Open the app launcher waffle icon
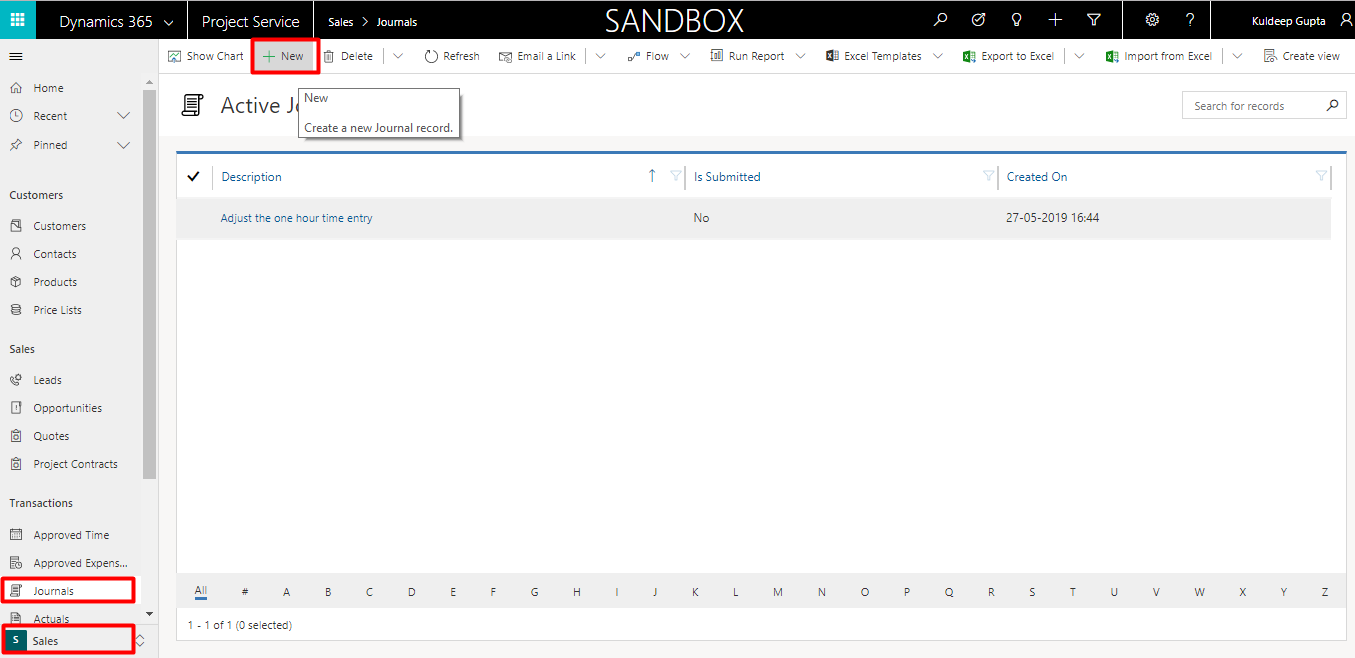1355x658 pixels. [x=17, y=21]
